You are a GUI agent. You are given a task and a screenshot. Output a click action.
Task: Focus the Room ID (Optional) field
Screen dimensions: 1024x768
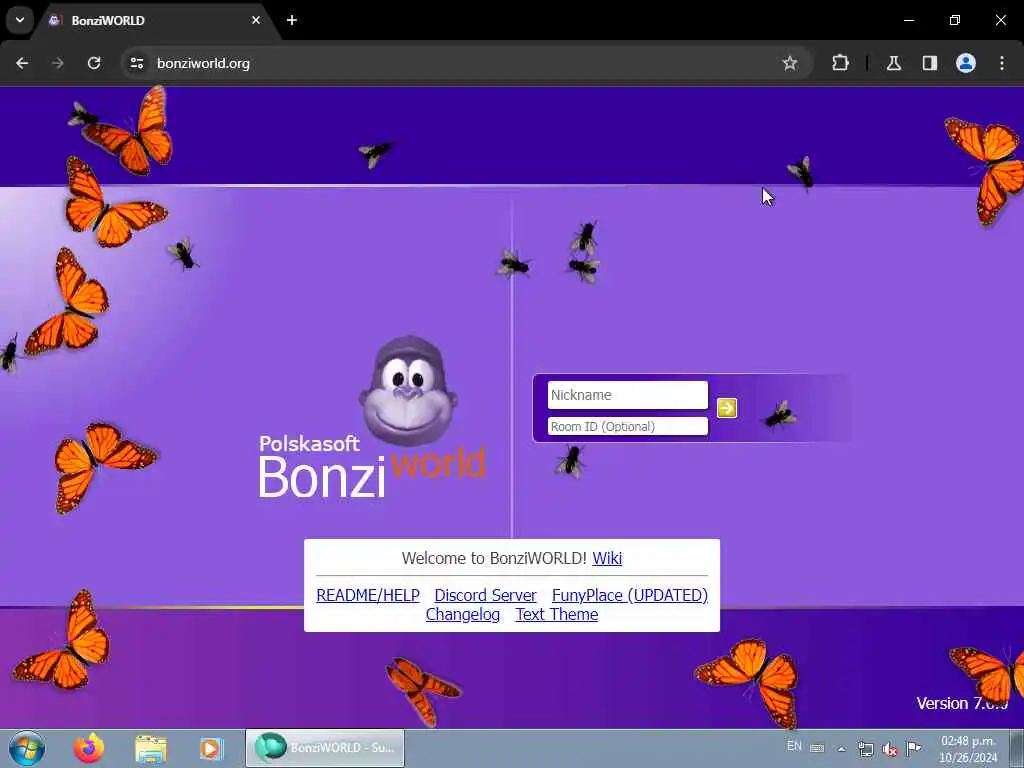[x=628, y=426]
